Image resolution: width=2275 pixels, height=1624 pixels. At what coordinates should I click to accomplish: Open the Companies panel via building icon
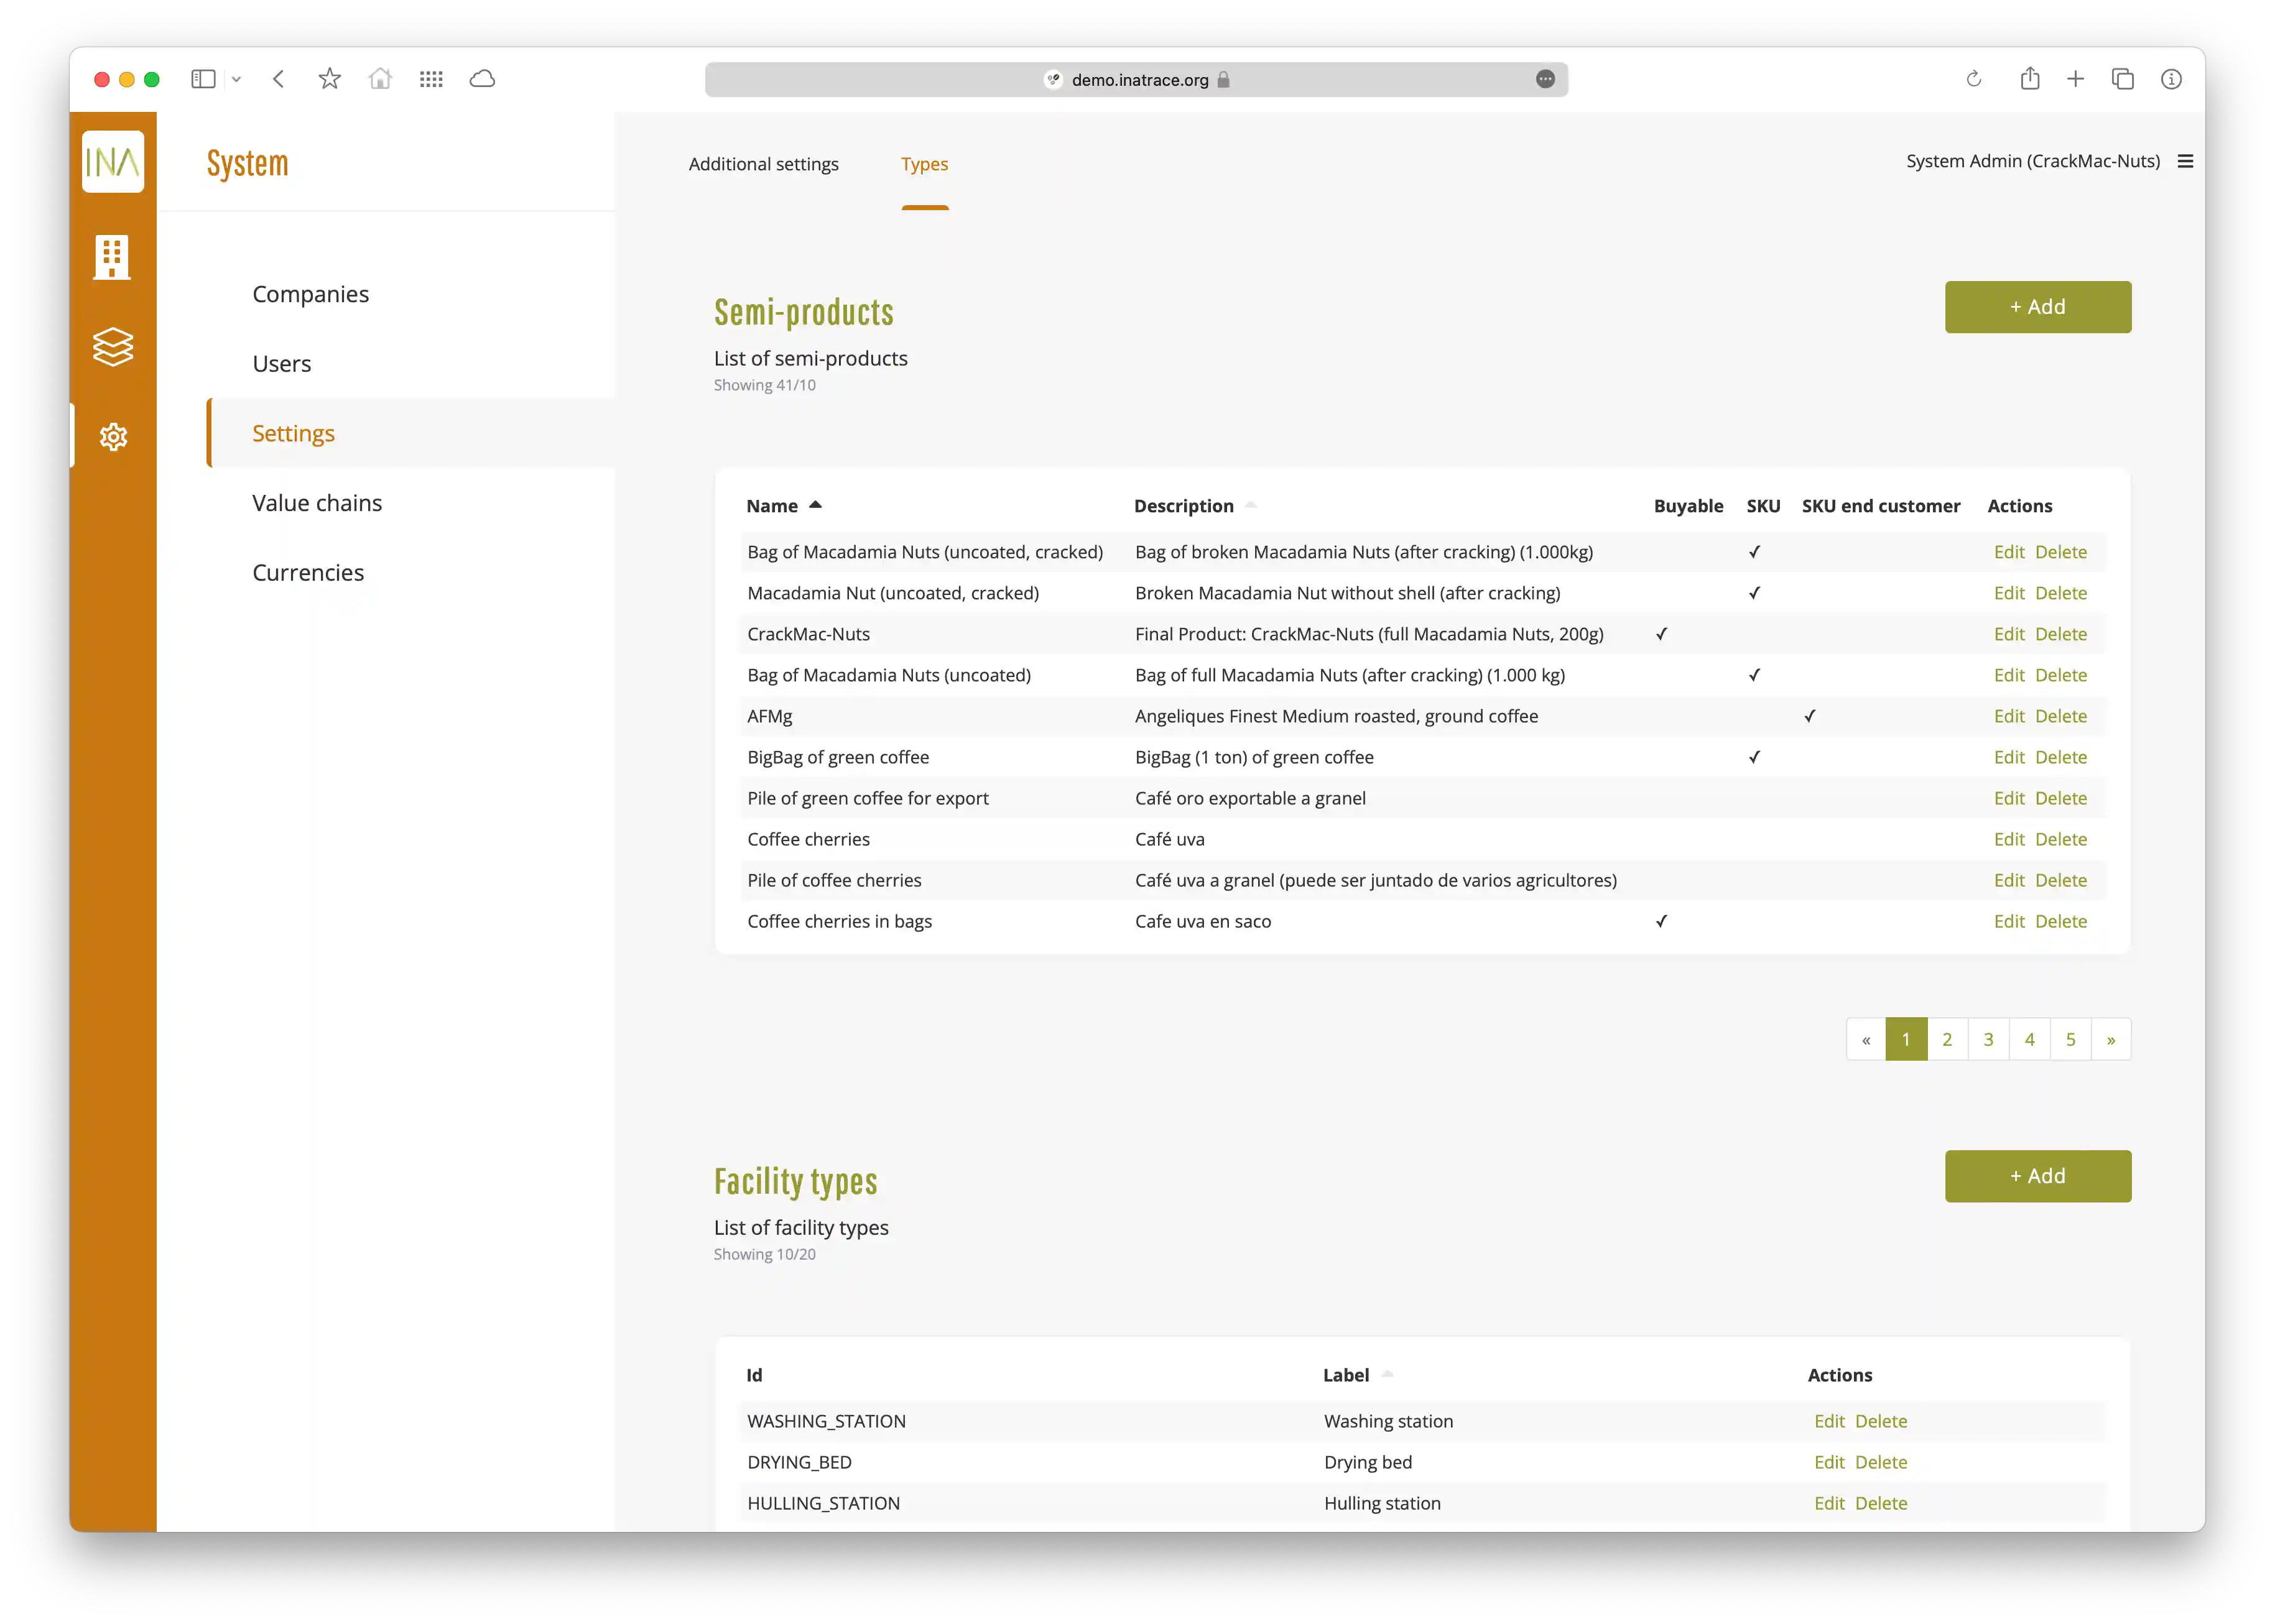pyautogui.click(x=113, y=257)
